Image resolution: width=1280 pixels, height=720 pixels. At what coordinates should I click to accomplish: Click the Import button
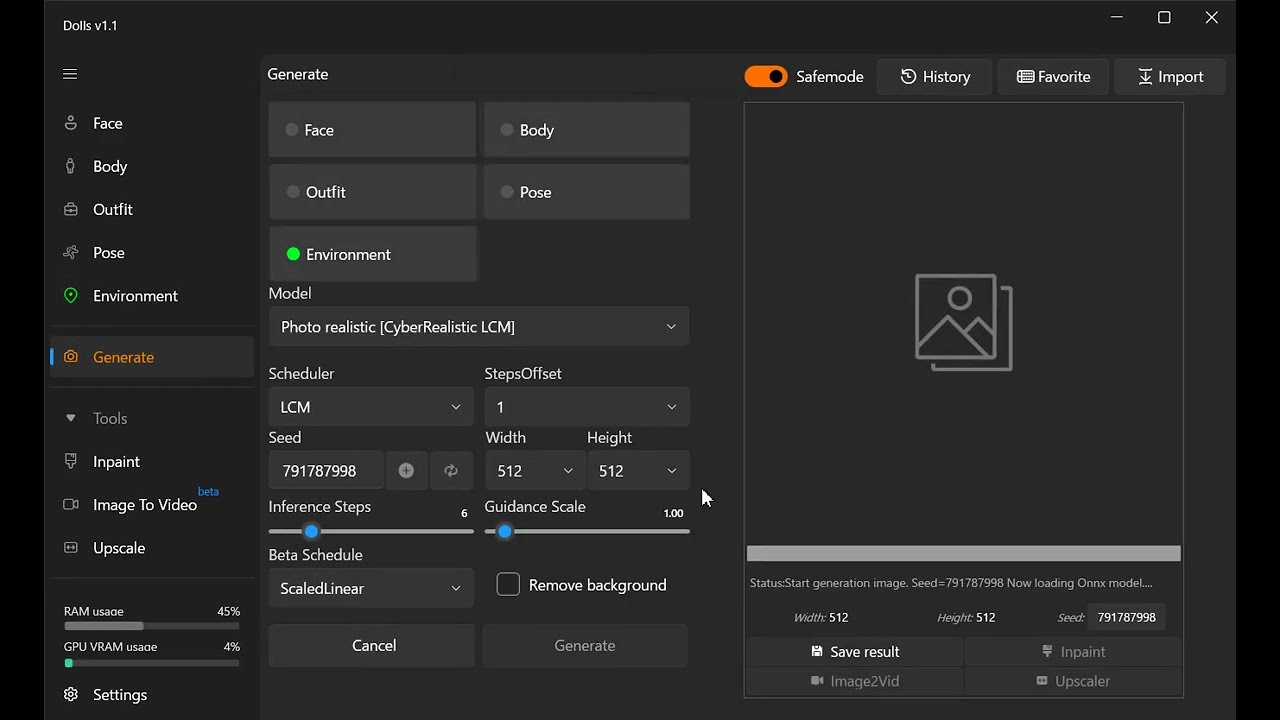click(x=1169, y=76)
